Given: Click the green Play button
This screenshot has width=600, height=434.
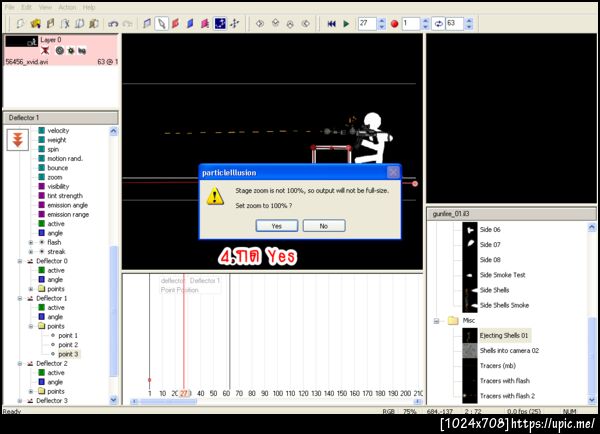Looking at the screenshot, I should pos(346,24).
